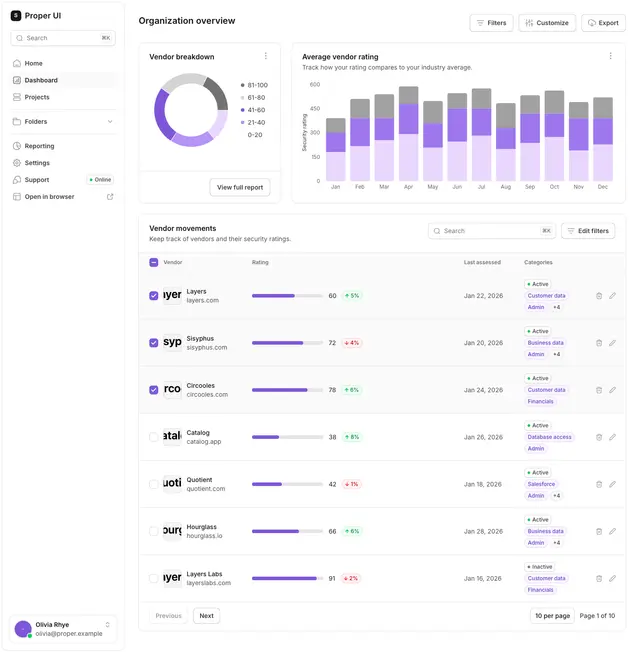This screenshot has width=640, height=652.
Task: Edit the Catalog vendor row
Action: point(613,437)
